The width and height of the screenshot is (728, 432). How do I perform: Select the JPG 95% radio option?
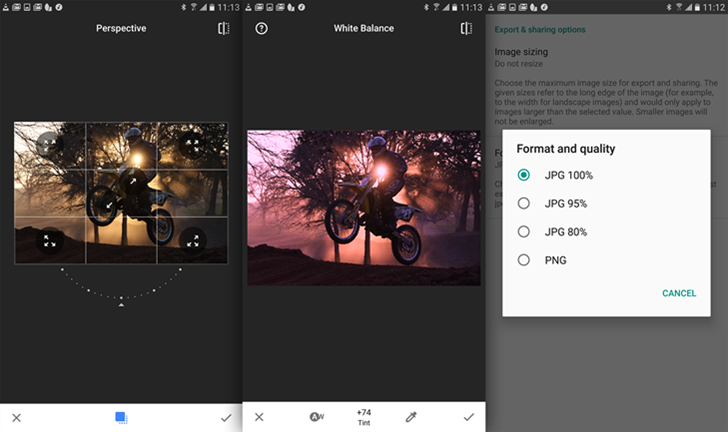pos(523,203)
